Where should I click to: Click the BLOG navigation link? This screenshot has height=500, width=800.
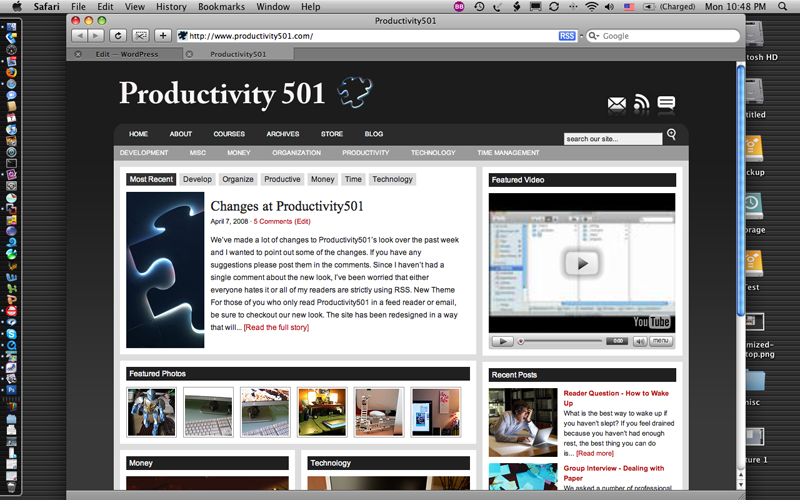[x=373, y=134]
